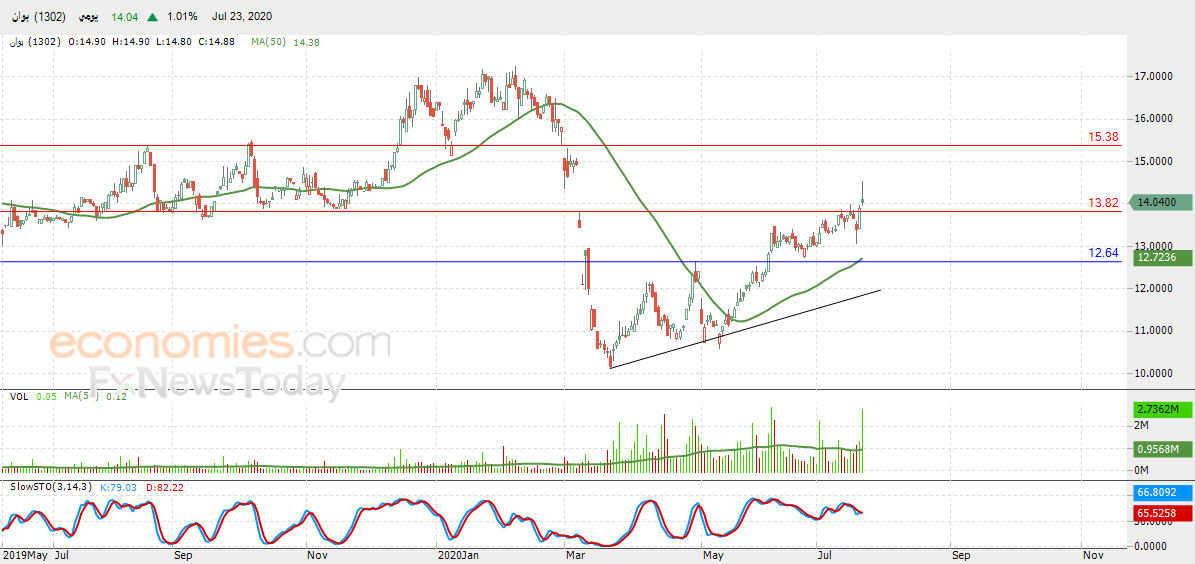Viewport: 1195px width, 564px height.
Task: Click the 12.7236 moving average price tag
Action: [x=1157, y=258]
